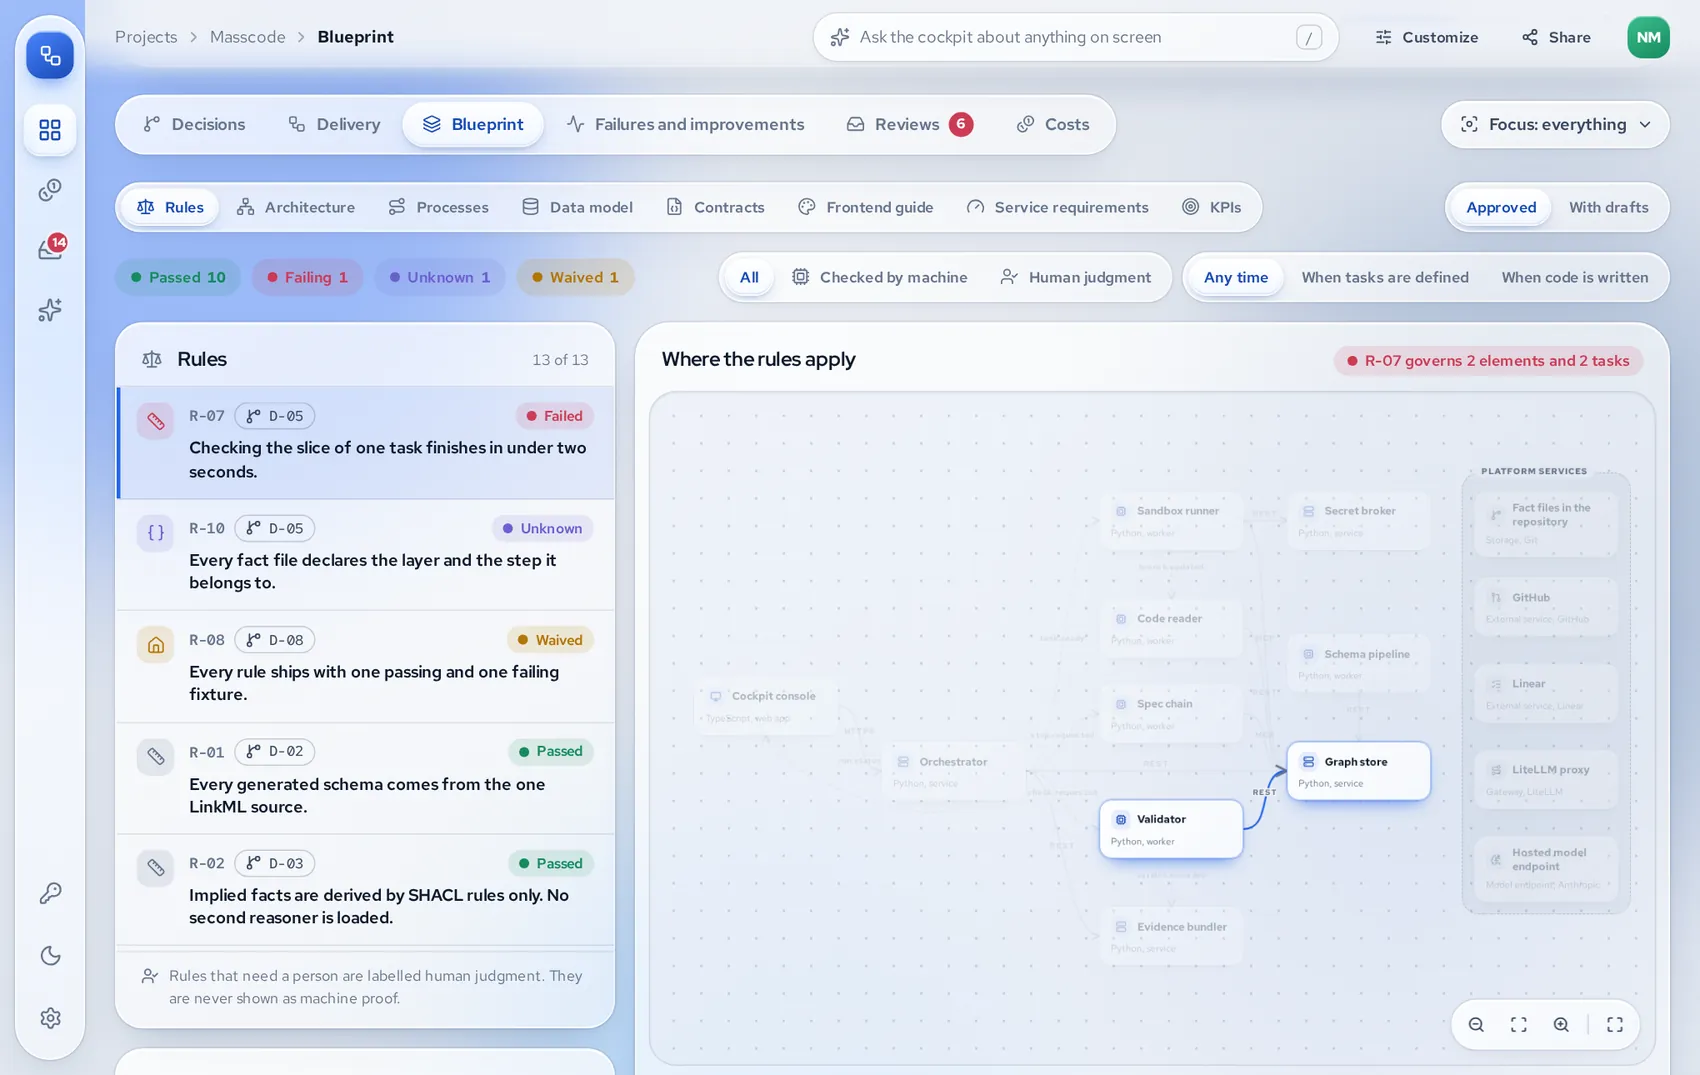Image resolution: width=1700 pixels, height=1075 pixels.
Task: Select the Validator node in diagram
Action: [1171, 829]
